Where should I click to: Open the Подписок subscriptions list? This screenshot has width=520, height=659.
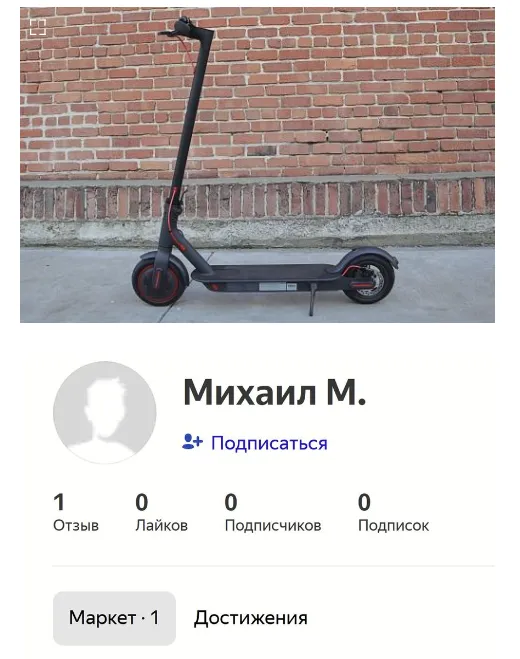393,525
